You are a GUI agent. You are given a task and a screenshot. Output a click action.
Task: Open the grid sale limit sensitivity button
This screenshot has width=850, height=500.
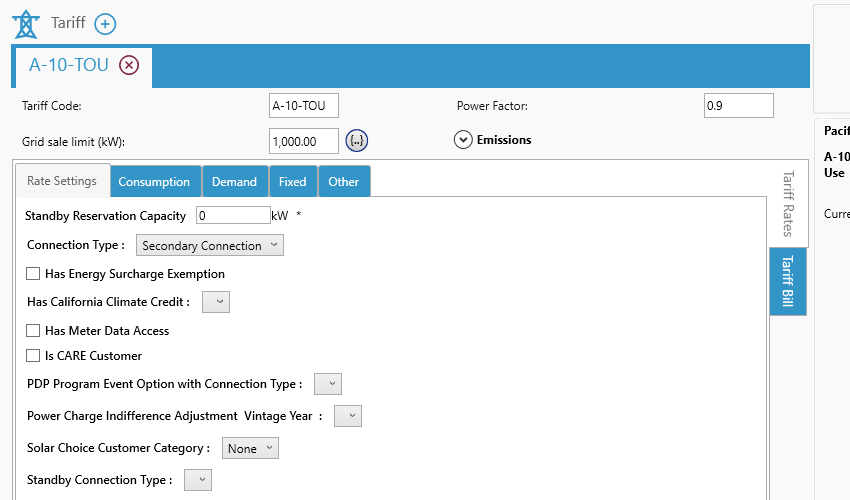pyautogui.click(x=357, y=141)
